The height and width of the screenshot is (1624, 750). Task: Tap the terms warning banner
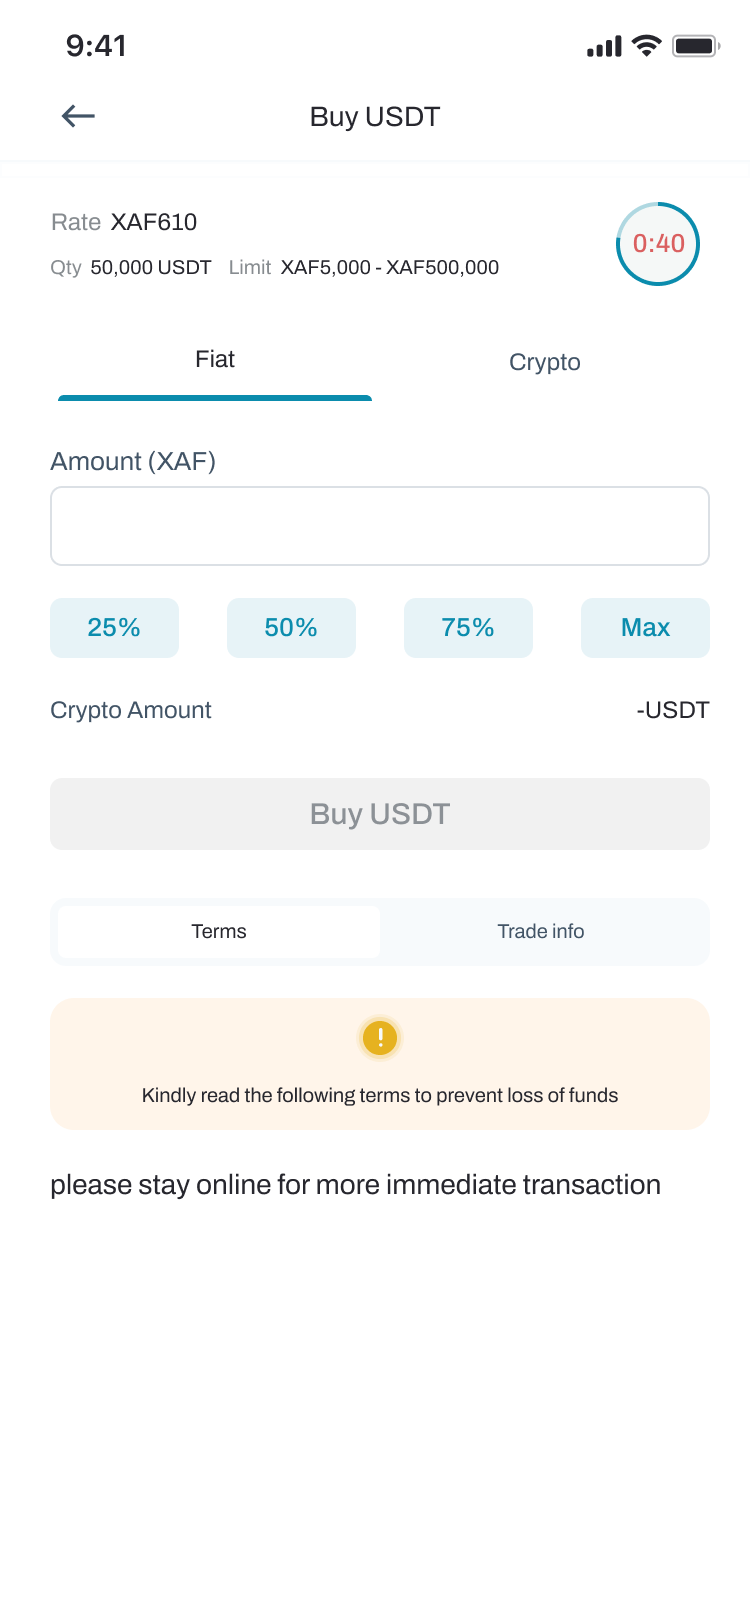coord(380,1064)
